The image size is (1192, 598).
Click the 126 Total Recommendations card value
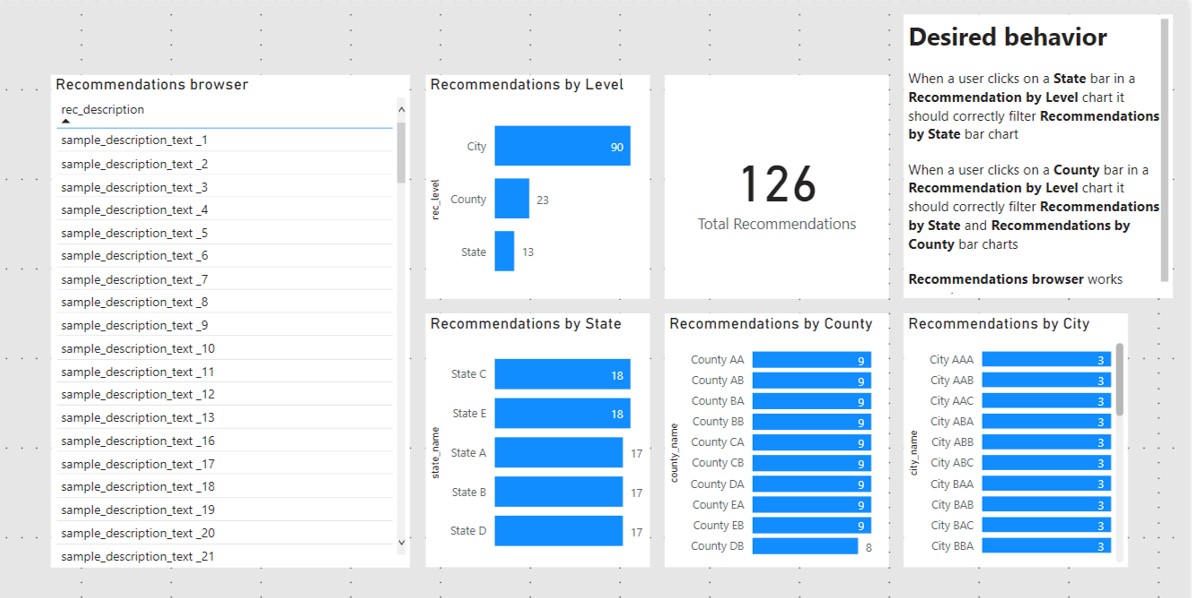tap(778, 184)
